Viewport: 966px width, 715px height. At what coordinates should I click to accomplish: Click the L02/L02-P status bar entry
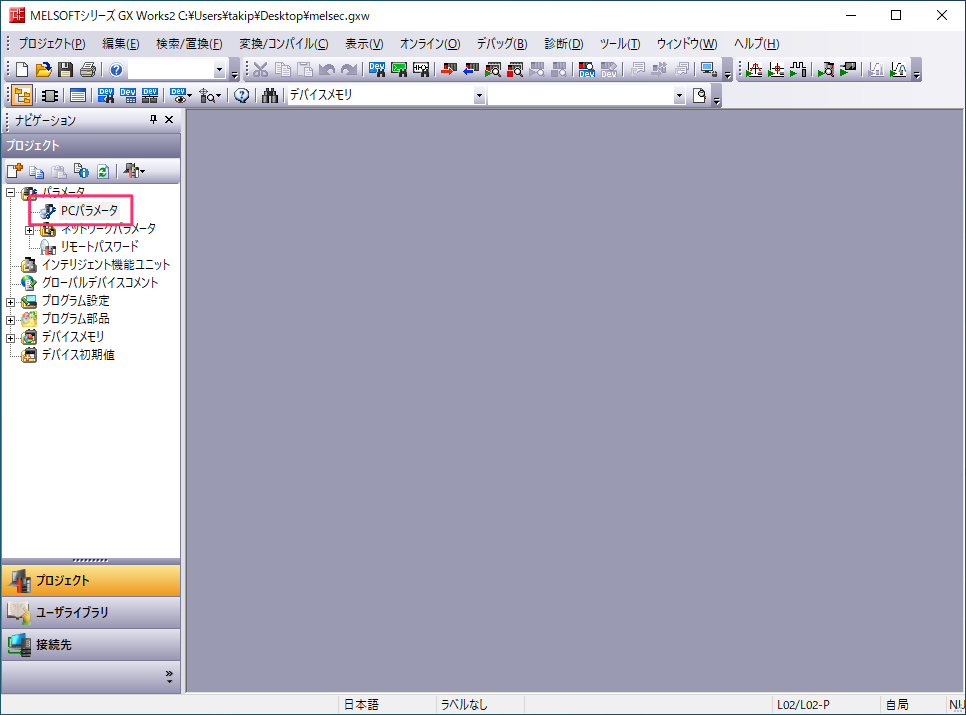pos(803,705)
